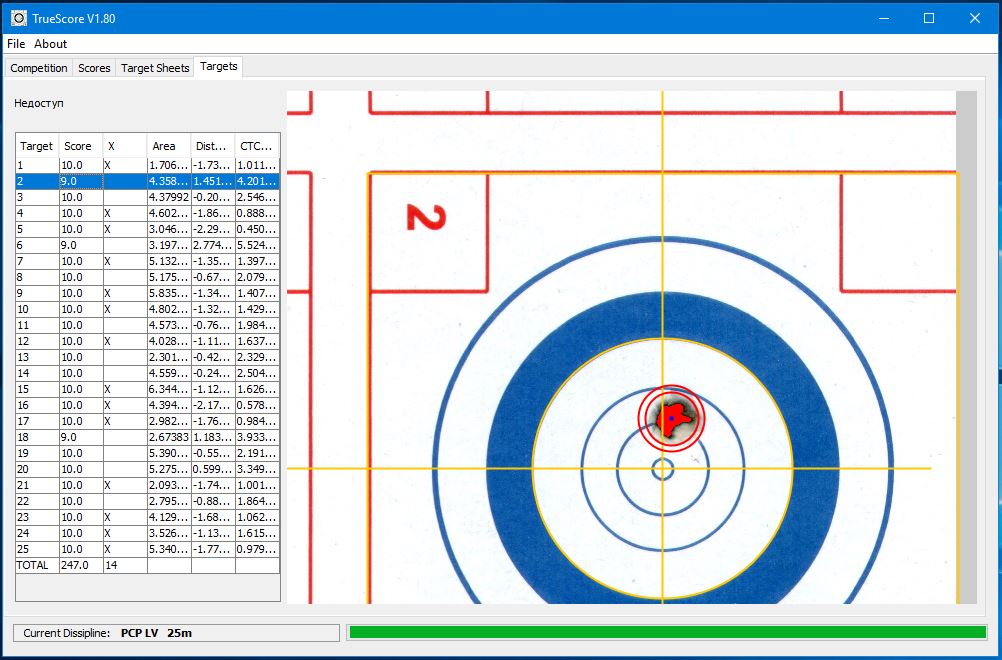Close the TrueScore window
1002x660 pixels.
click(x=974, y=18)
